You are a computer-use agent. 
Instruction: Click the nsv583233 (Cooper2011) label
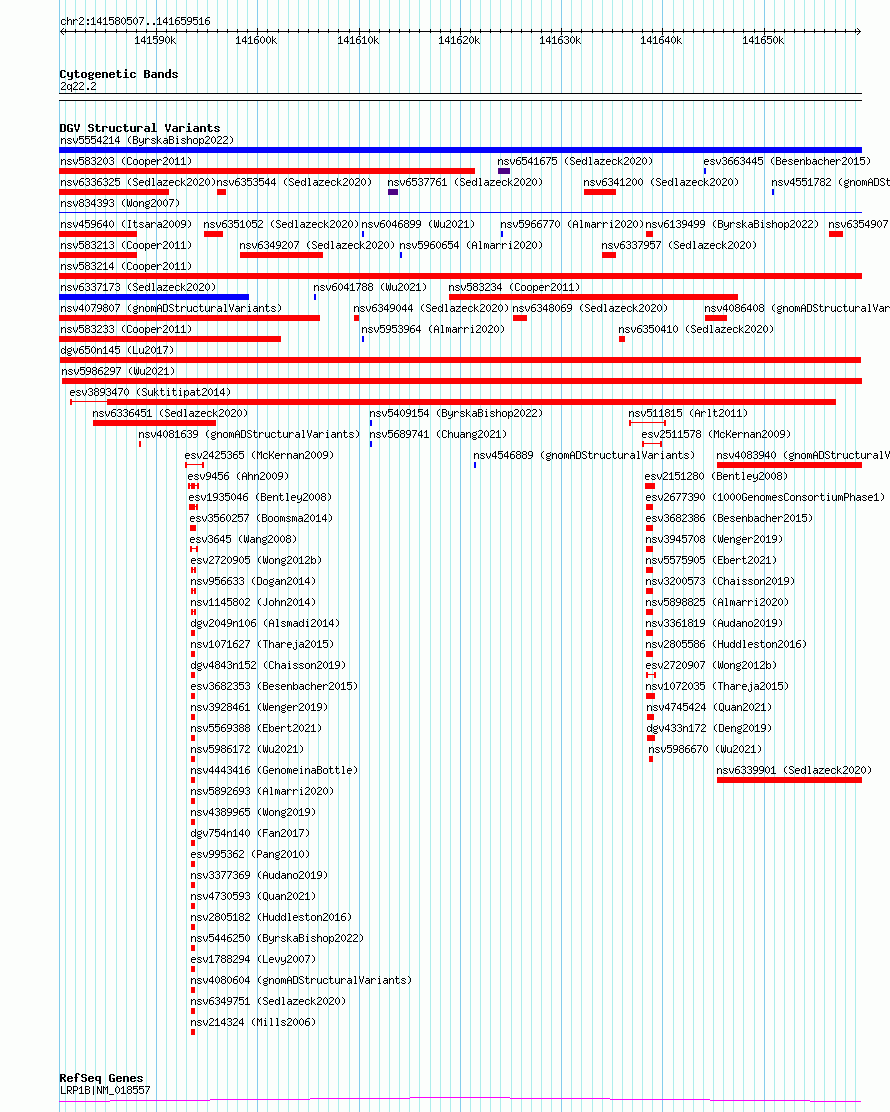pos(126,329)
